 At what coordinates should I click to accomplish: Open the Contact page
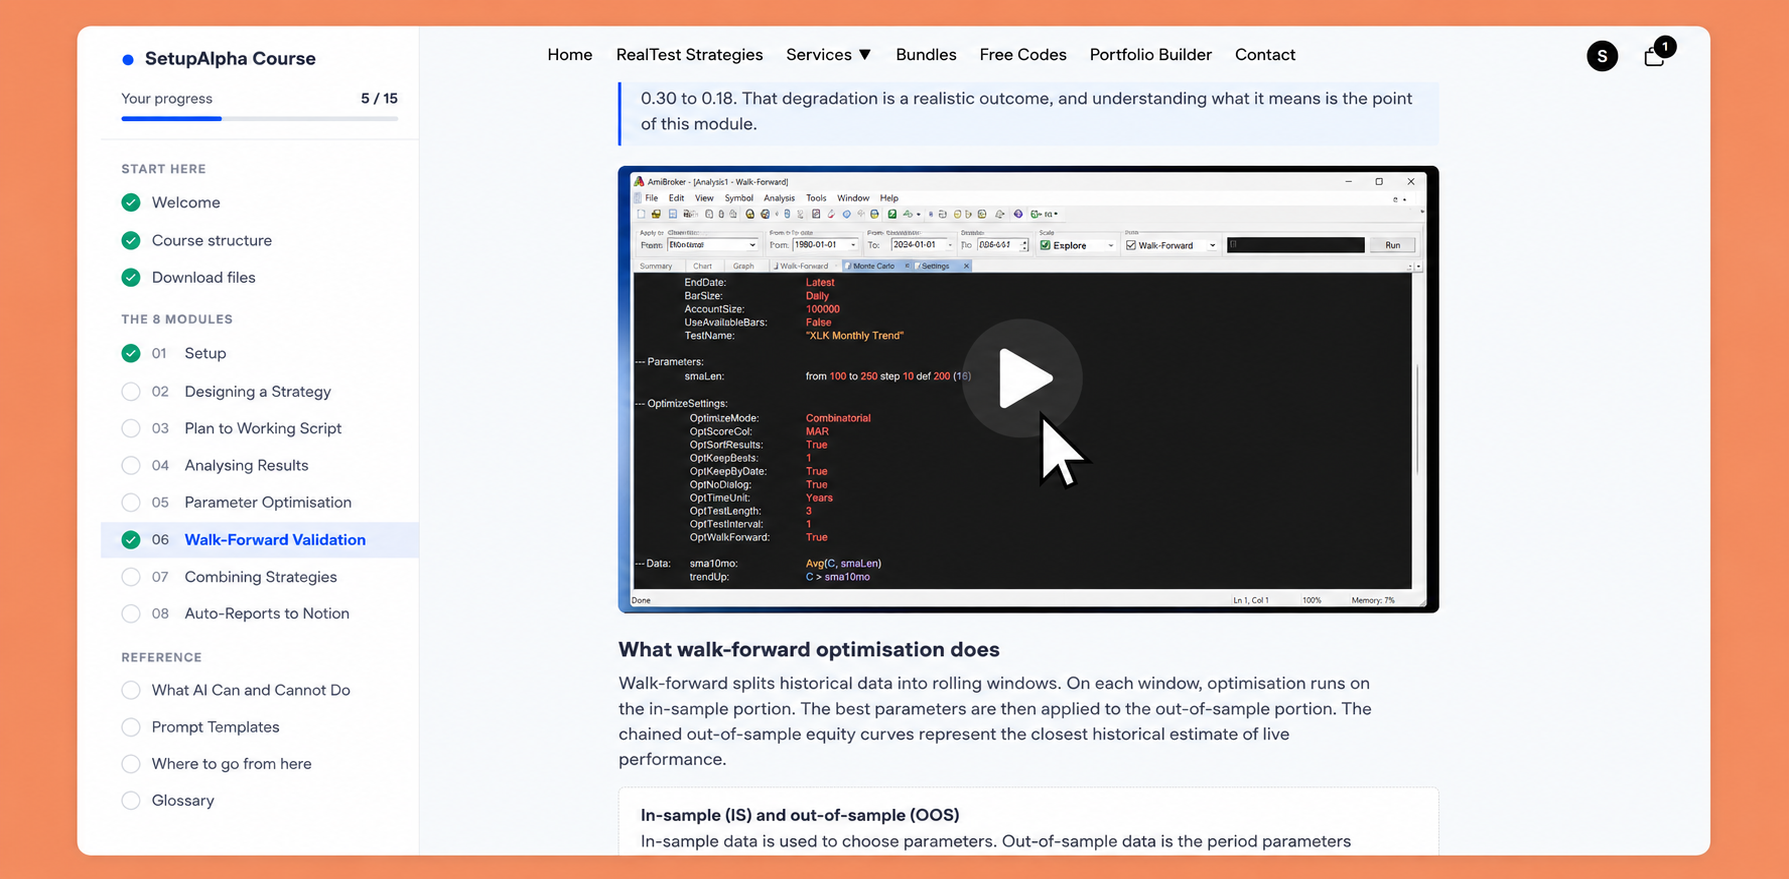[x=1265, y=55]
